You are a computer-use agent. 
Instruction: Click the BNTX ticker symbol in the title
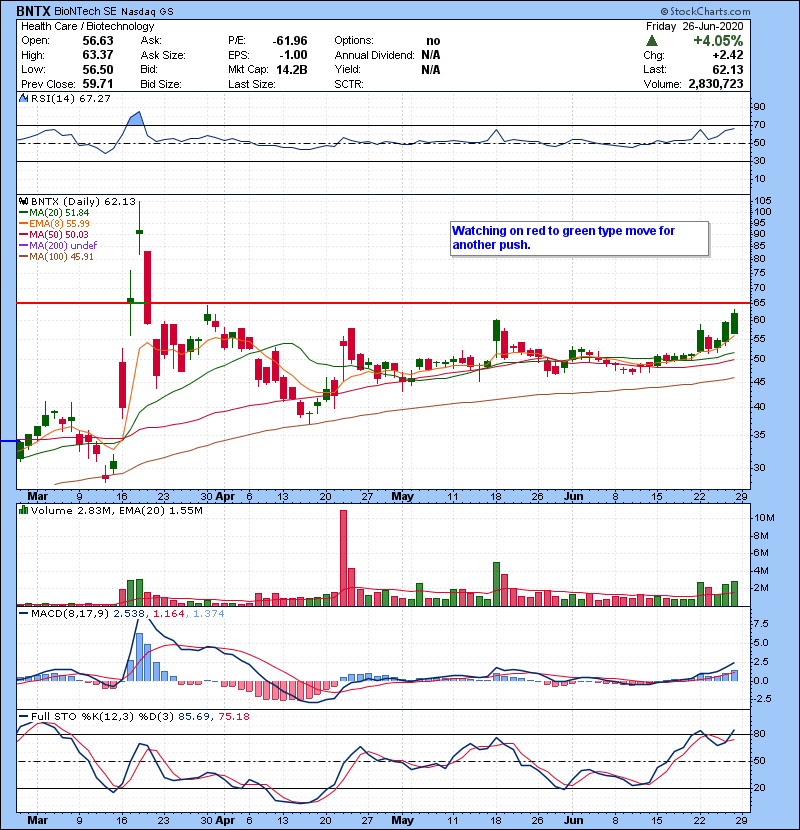(33, 11)
